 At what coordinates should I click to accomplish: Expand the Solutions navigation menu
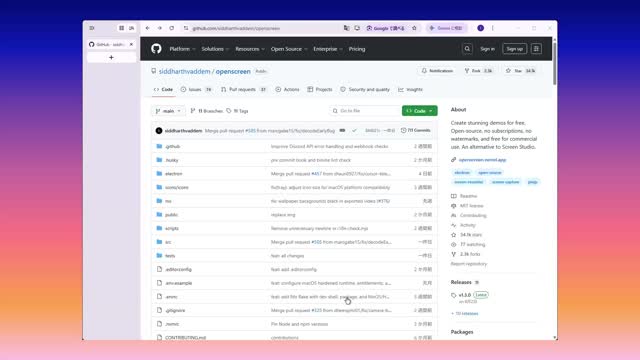click(216, 49)
